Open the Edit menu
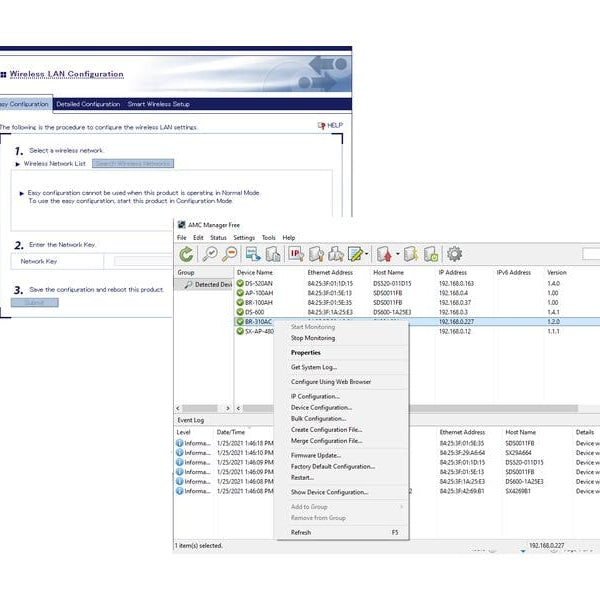The image size is (600, 600). coord(198,238)
